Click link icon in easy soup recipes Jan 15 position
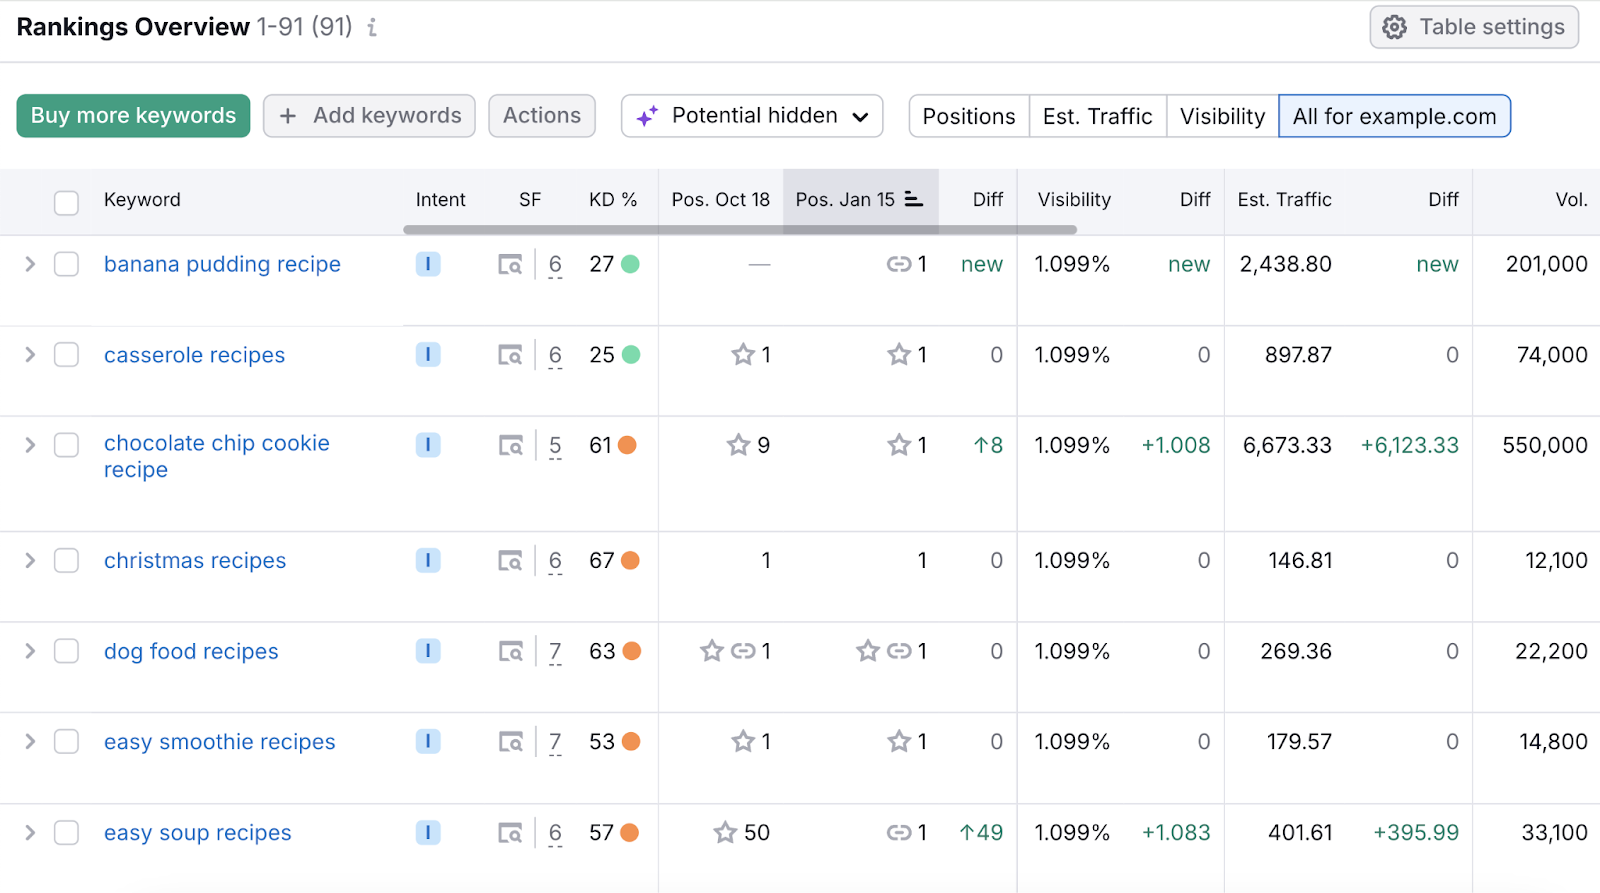Screen dimensions: 1600x893 pos(898,833)
